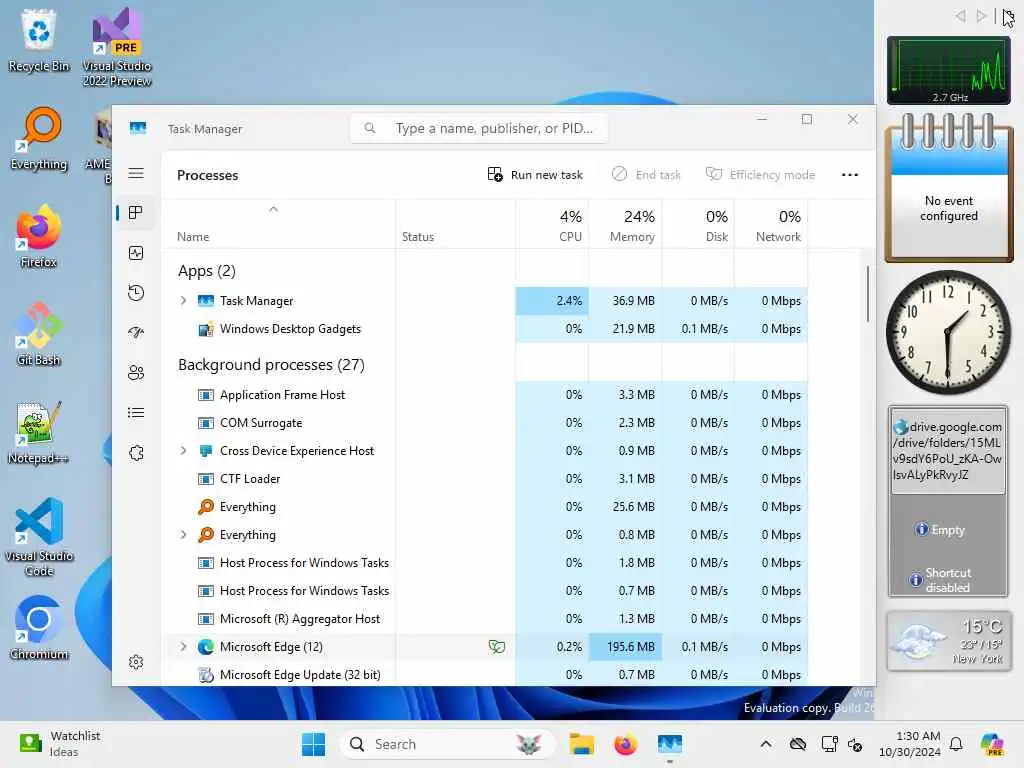Click the New York weather gadget

tap(949, 641)
